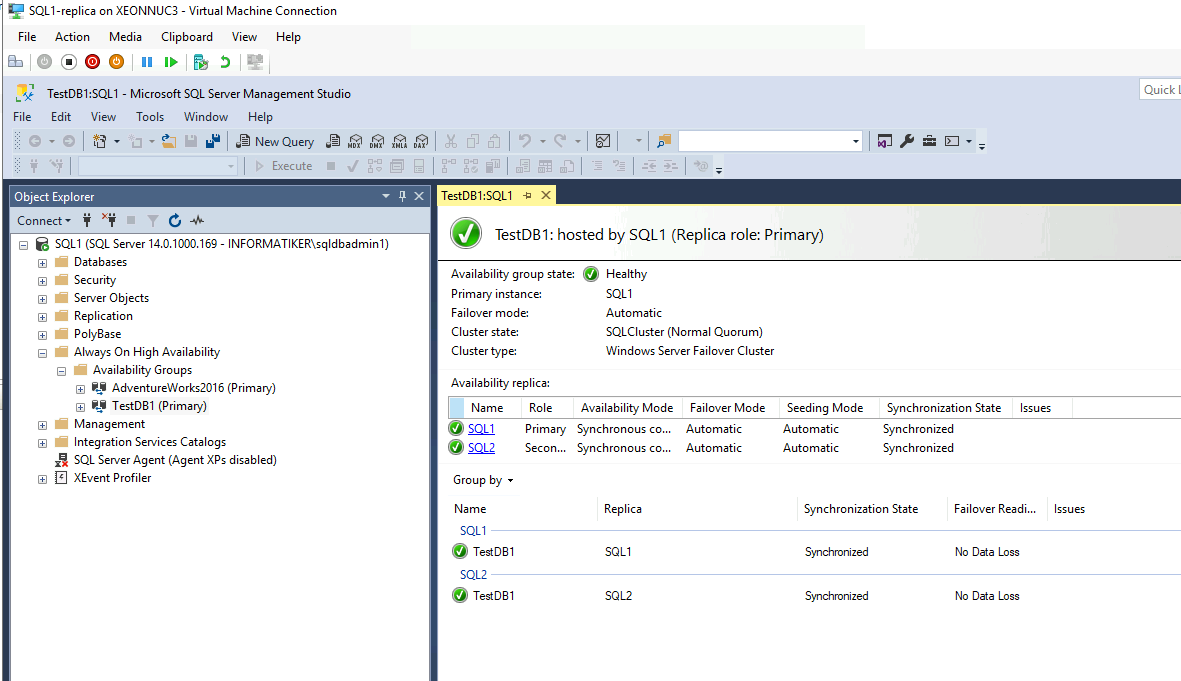
Task: Click the Object Explorer Refresh icon
Action: (x=175, y=220)
